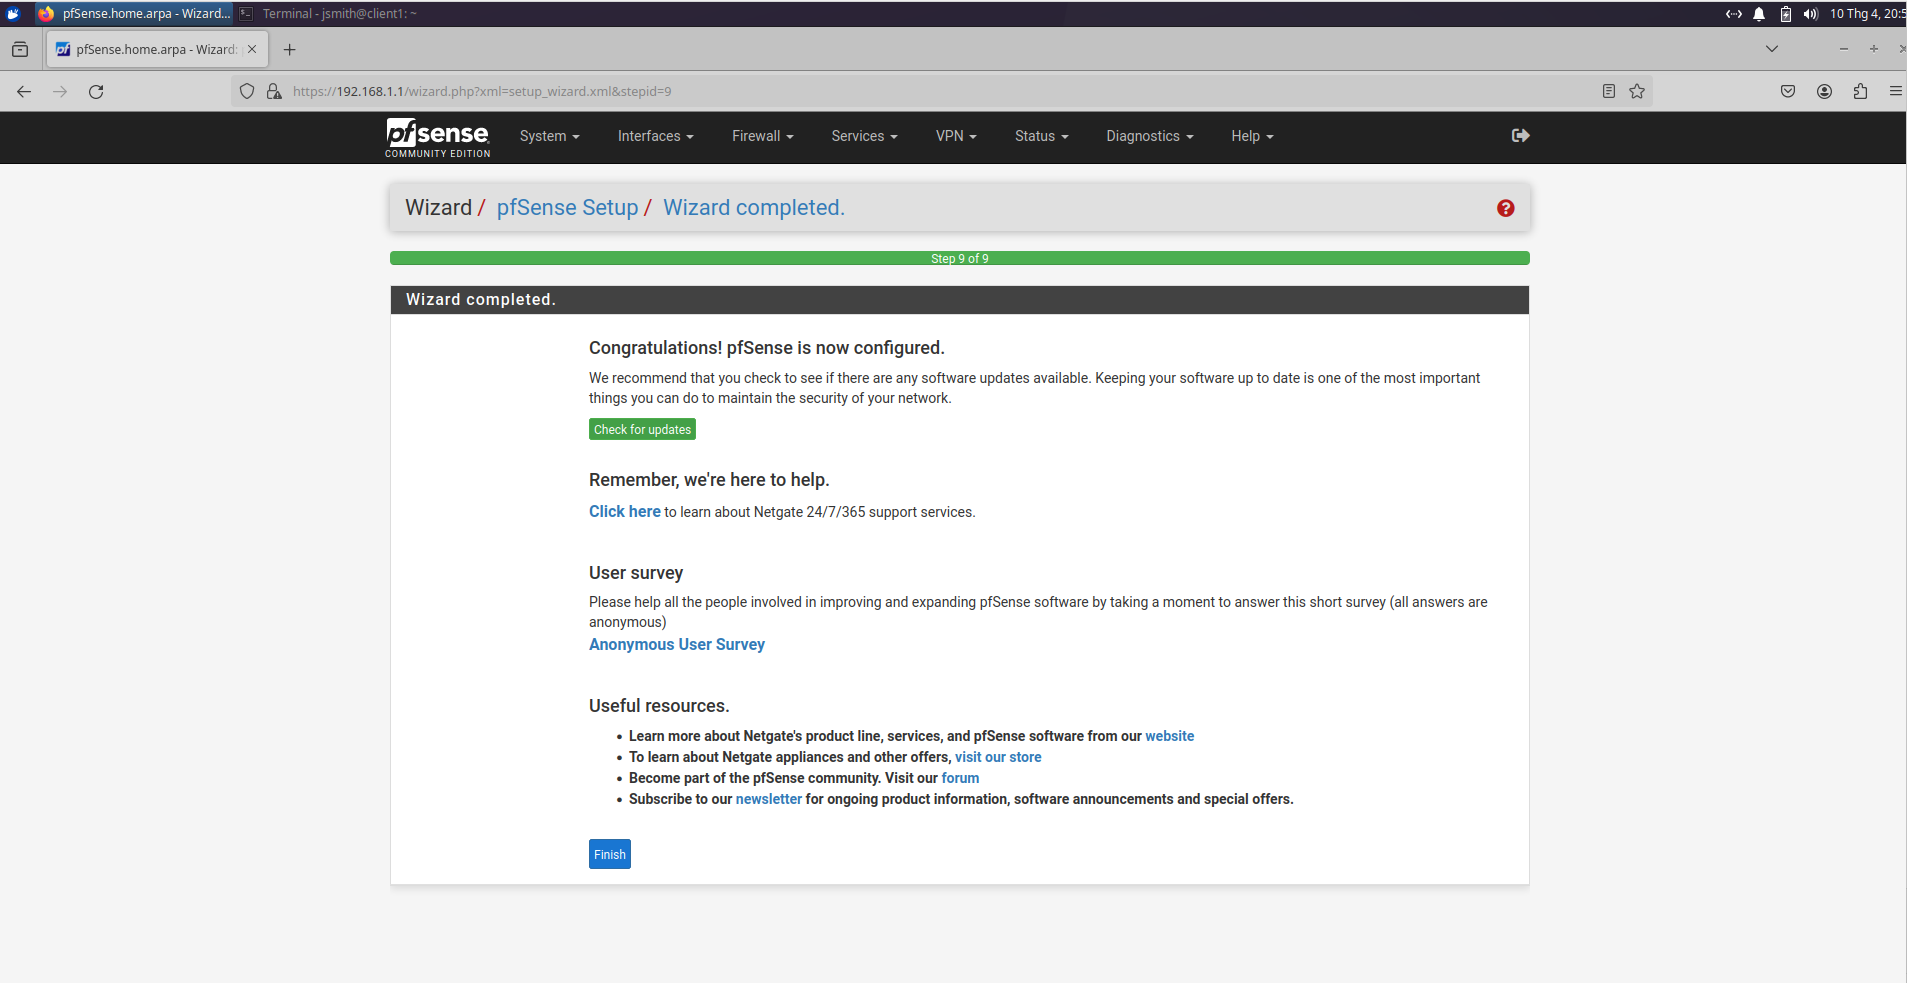Click the site security padlock icon
This screenshot has height=983, width=1907.
coord(274,91)
